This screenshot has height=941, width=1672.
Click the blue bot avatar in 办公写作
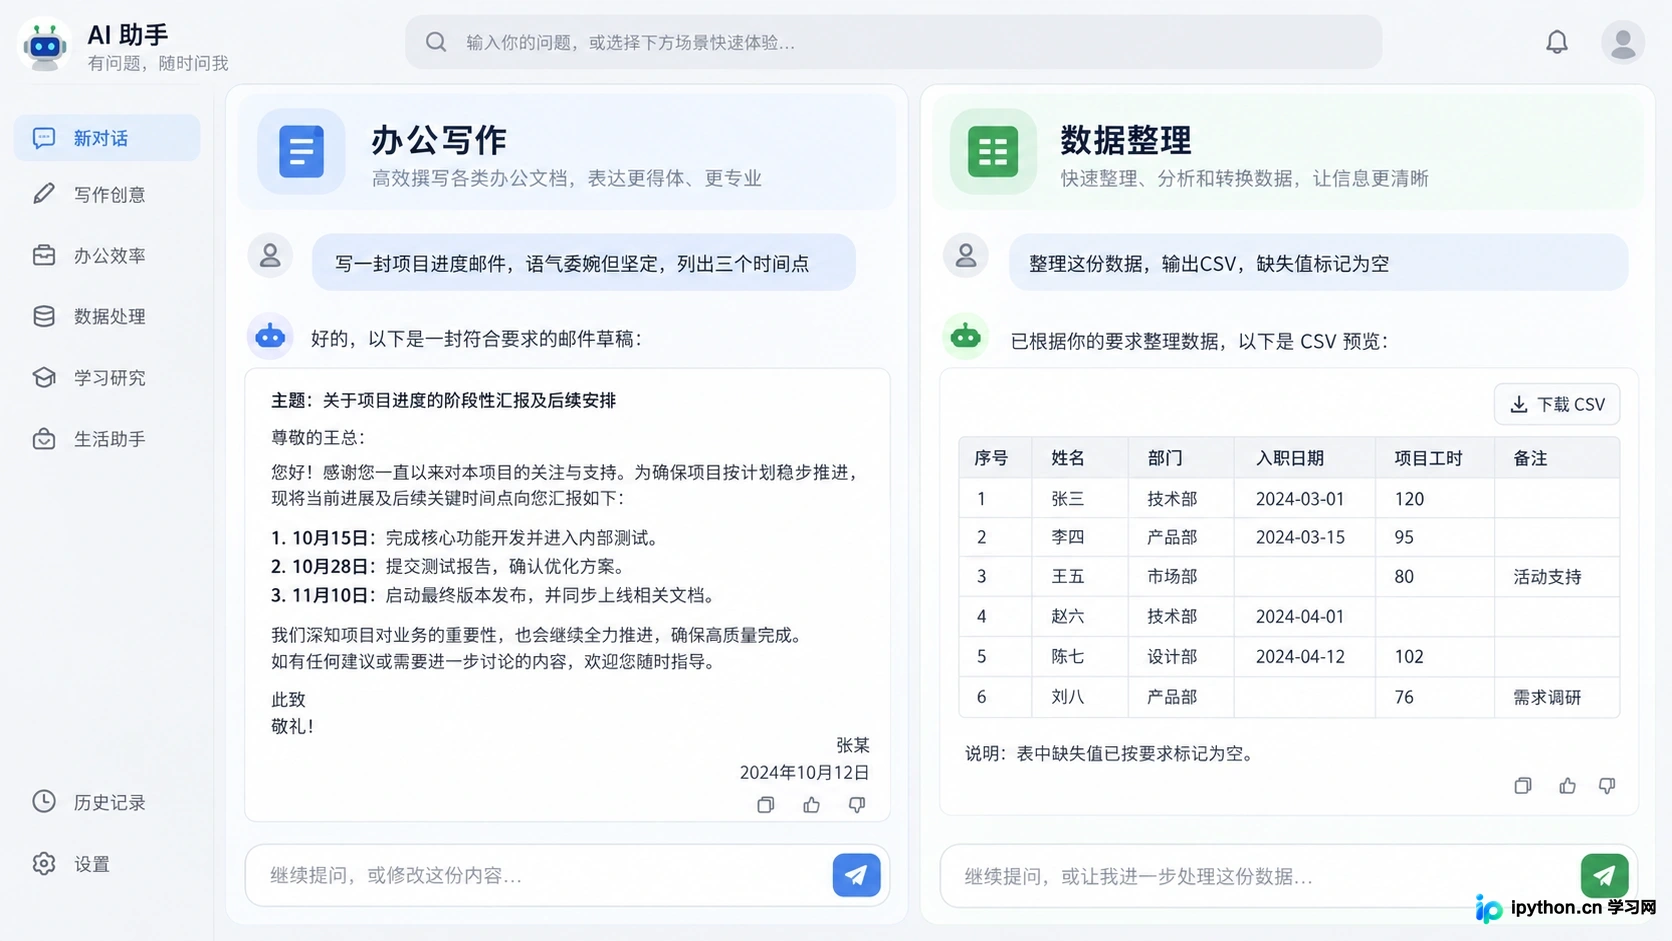(270, 336)
